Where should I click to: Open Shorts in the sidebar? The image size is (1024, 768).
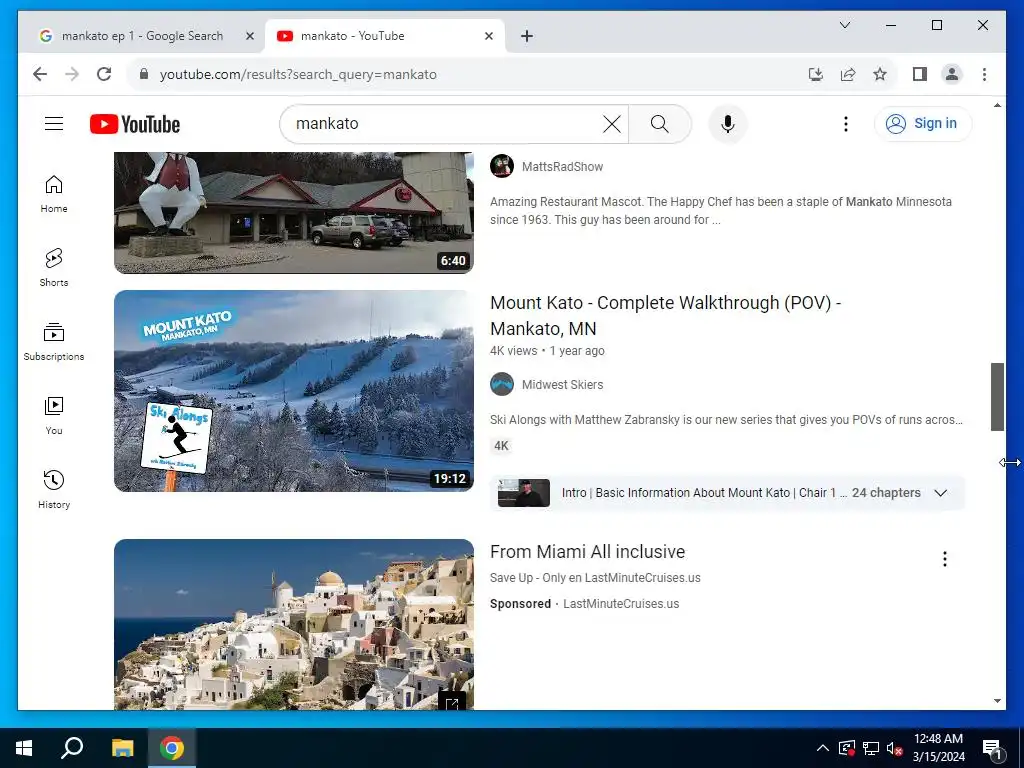(x=54, y=268)
